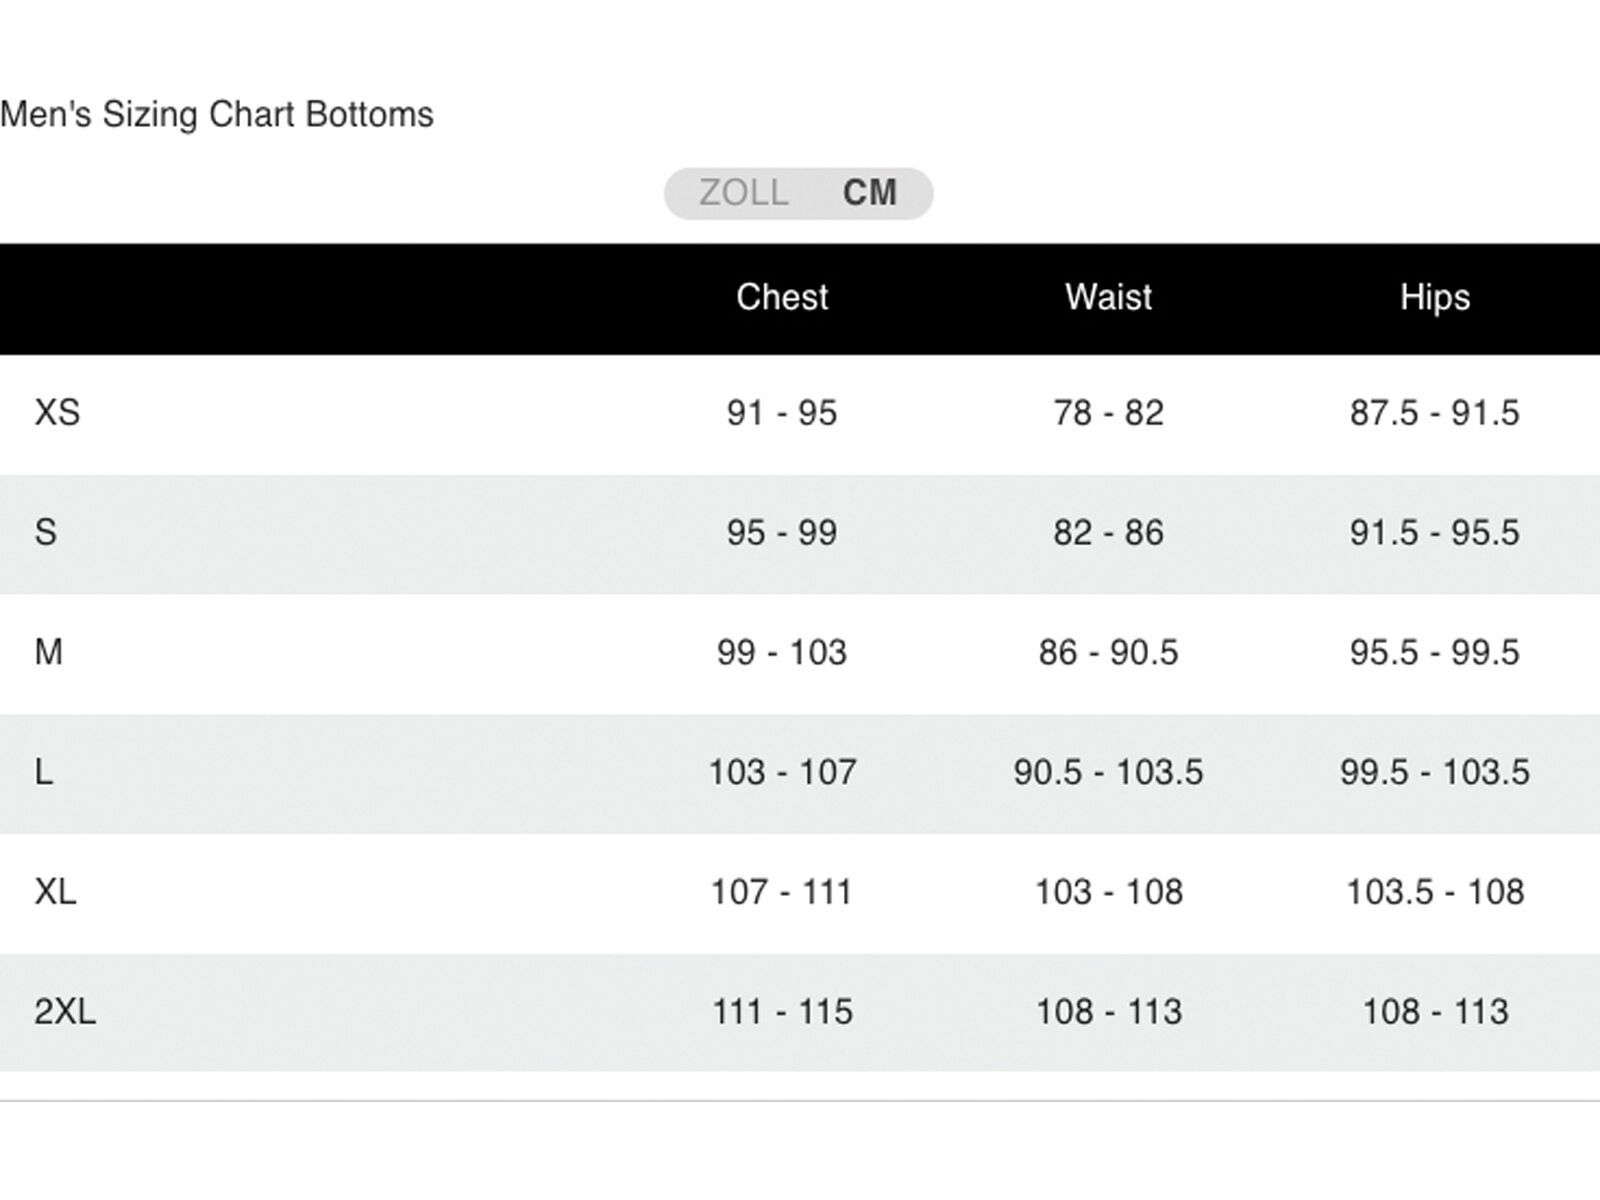Click the Waist column header

click(1108, 297)
